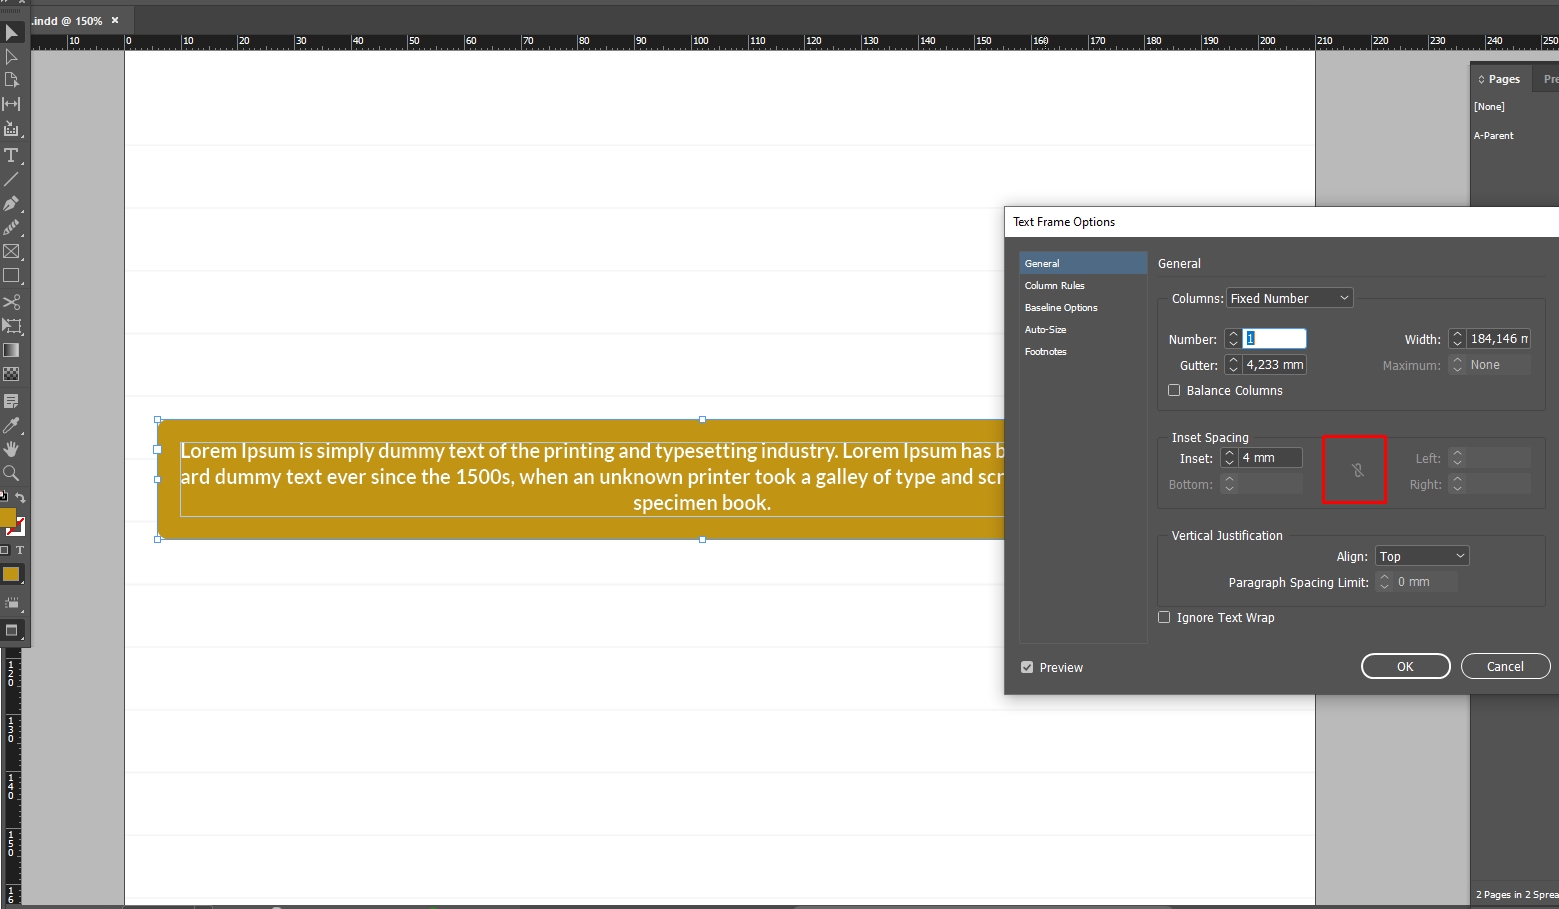Switch to Baseline Options section

tap(1060, 307)
